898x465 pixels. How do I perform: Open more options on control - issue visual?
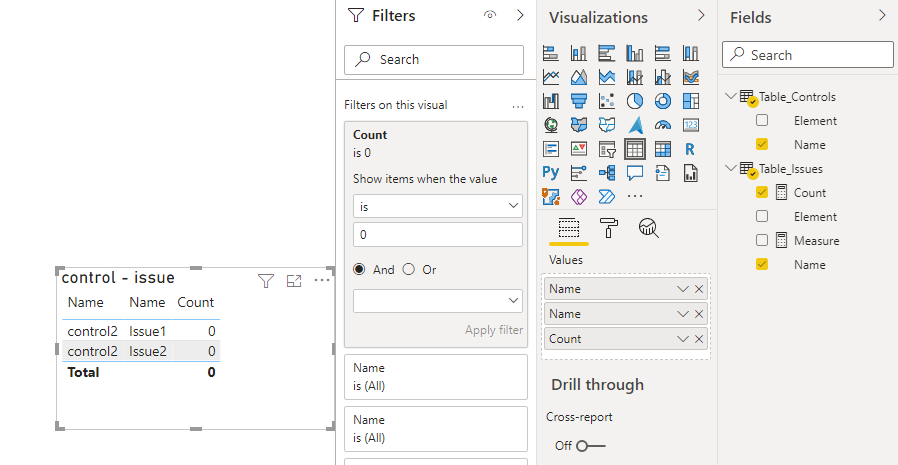[x=322, y=281]
